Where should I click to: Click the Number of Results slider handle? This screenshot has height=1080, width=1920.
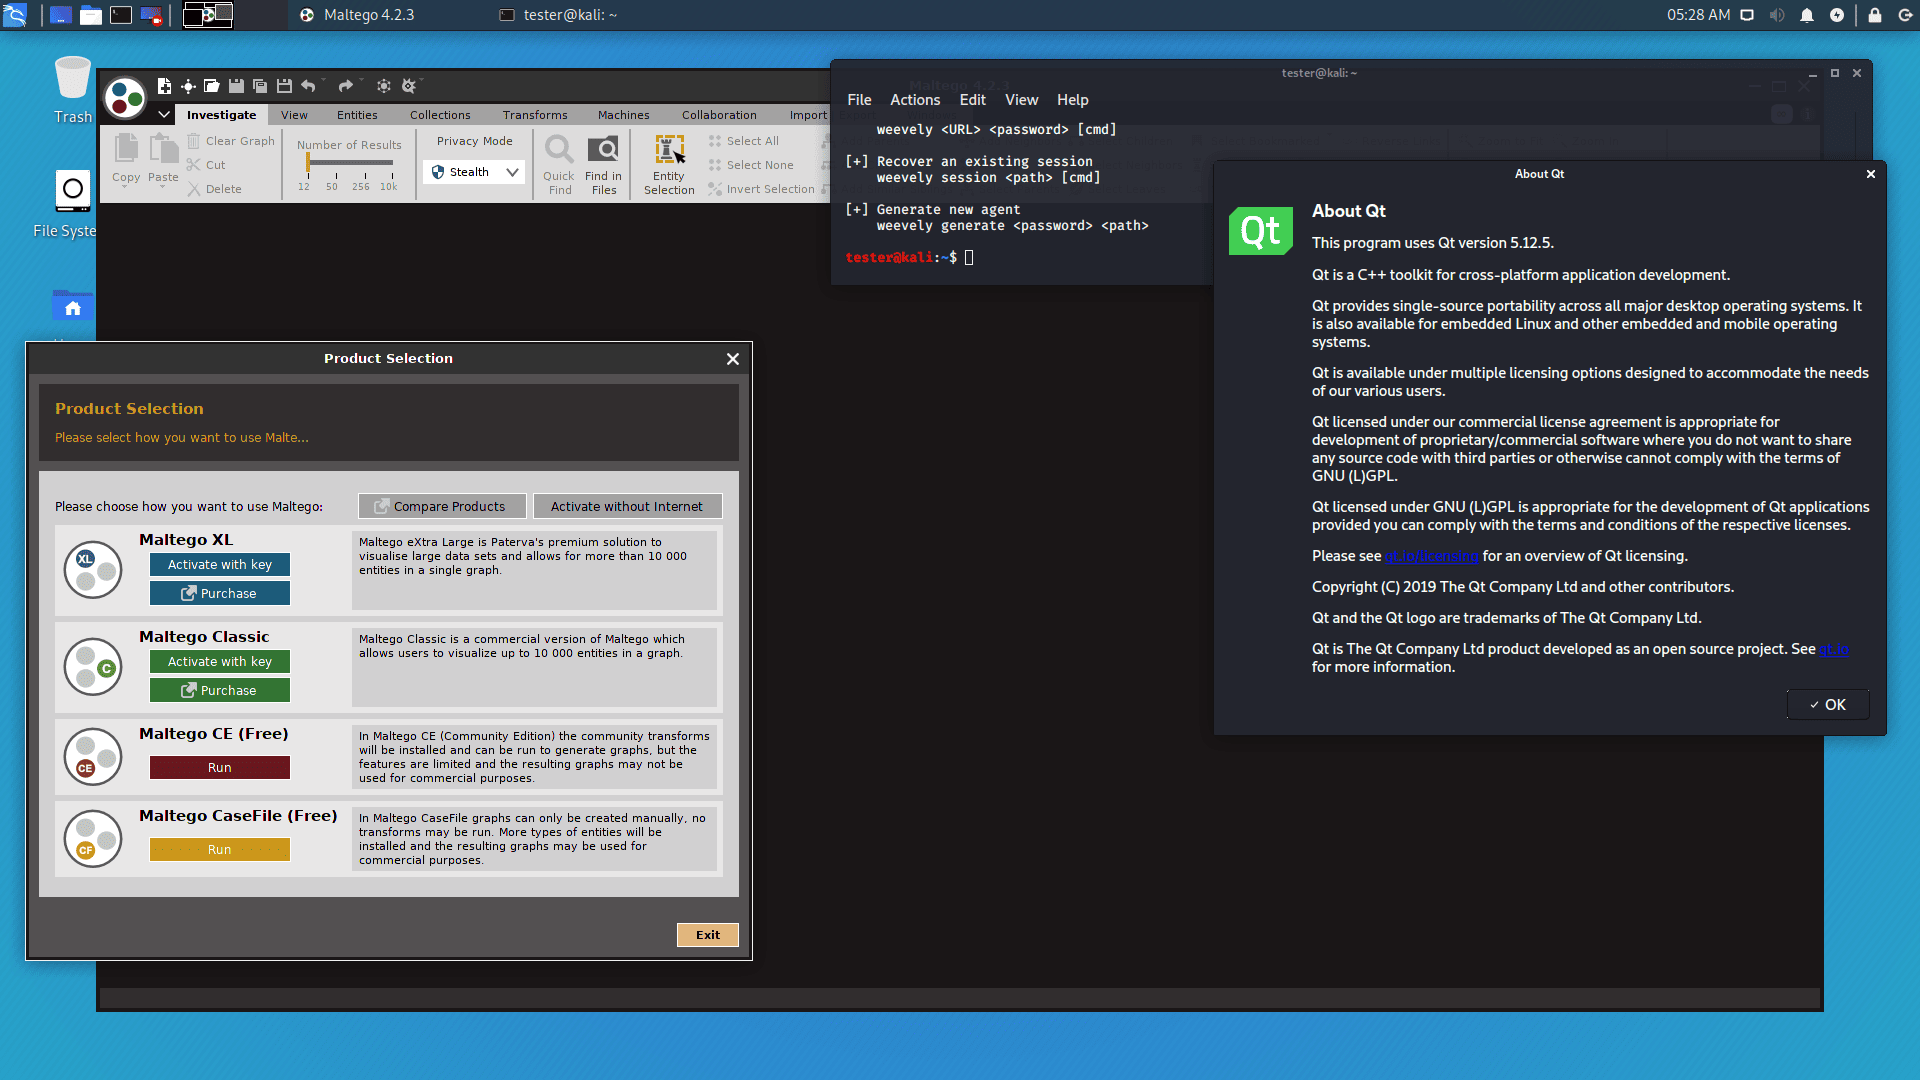pyautogui.click(x=307, y=164)
